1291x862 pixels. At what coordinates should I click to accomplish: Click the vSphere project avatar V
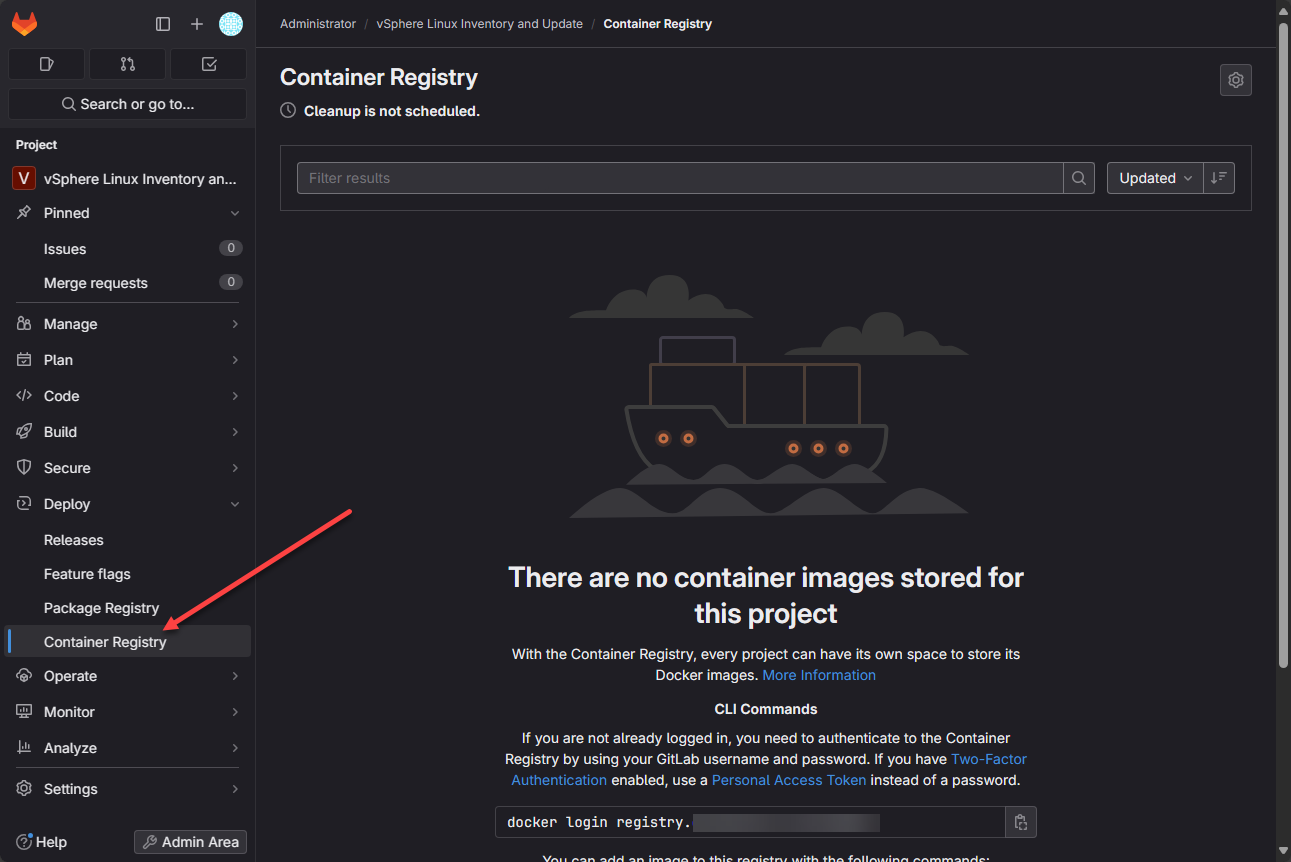pyautogui.click(x=24, y=179)
